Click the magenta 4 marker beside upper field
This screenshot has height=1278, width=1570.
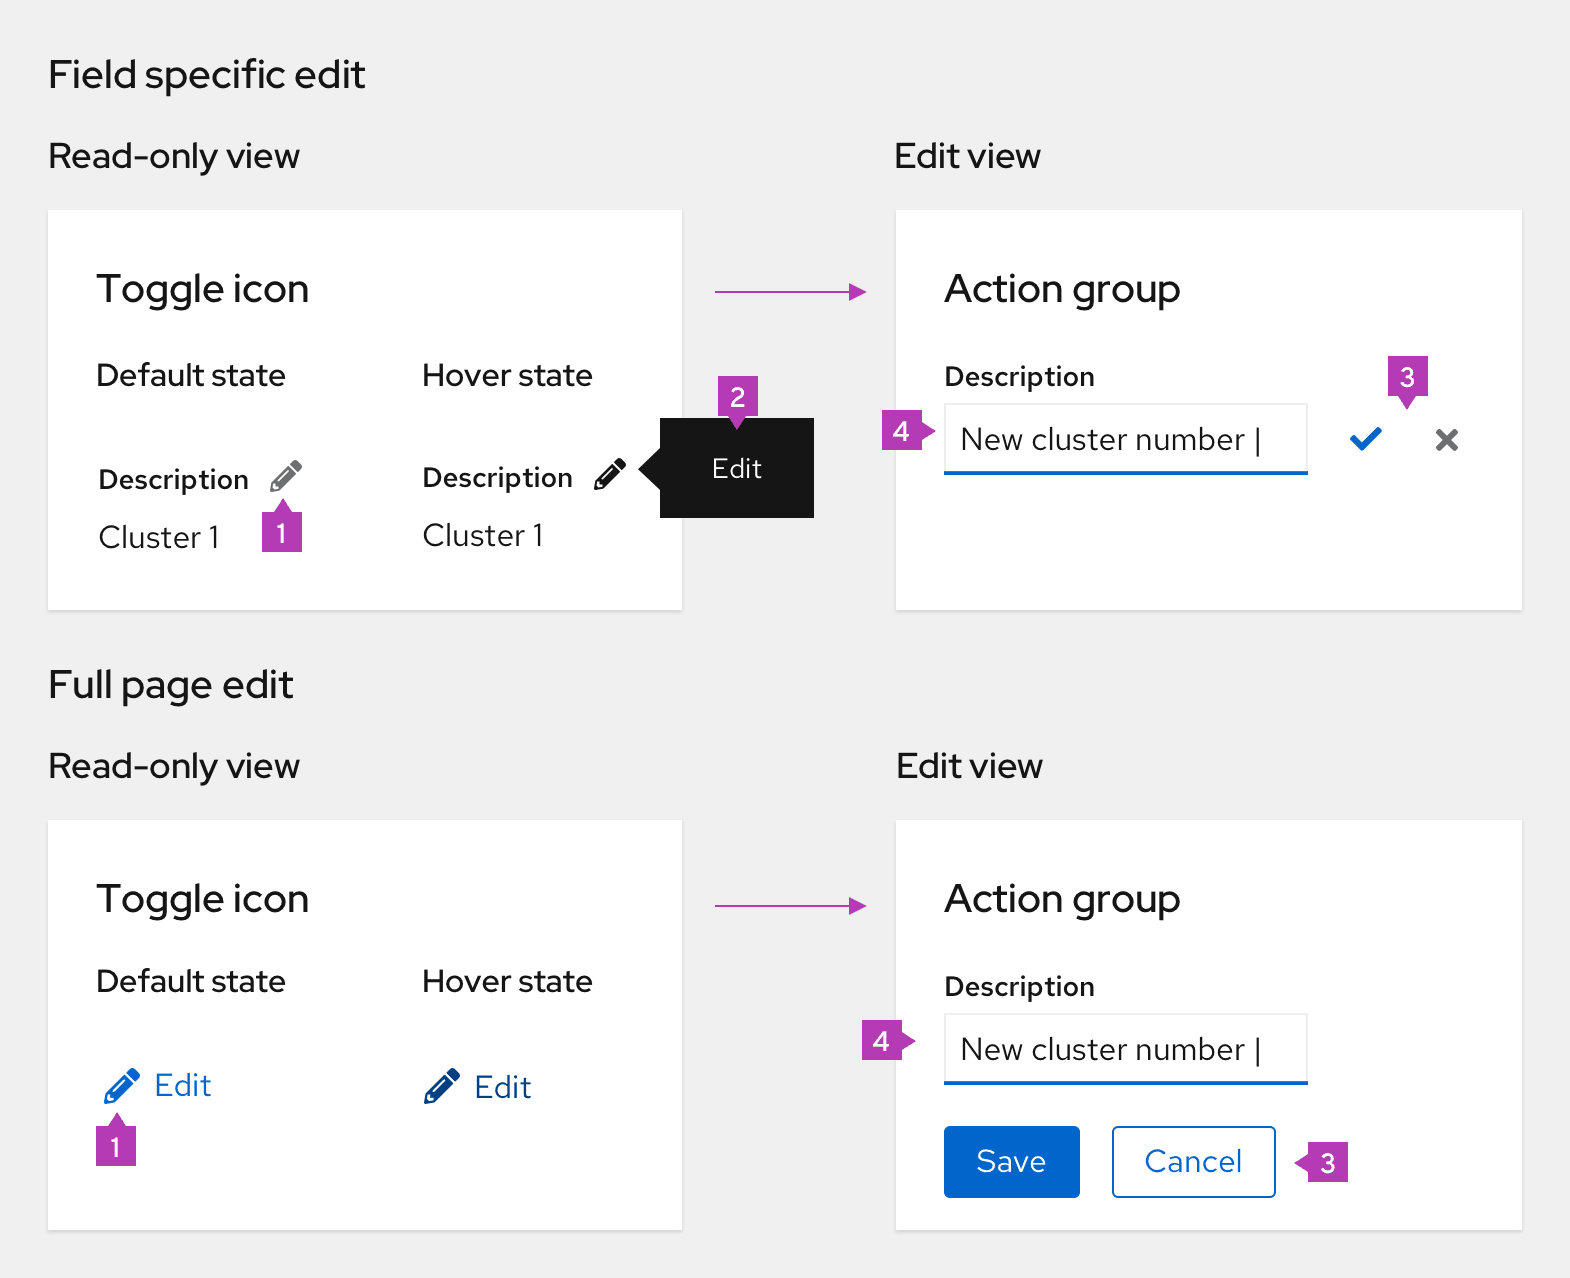(902, 431)
